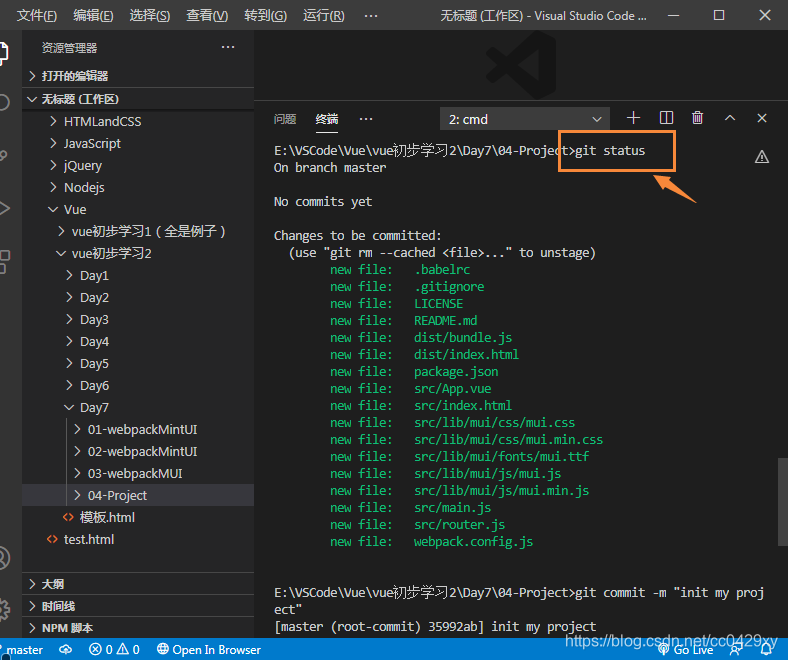Expand the JavaScript folder
788x660 pixels.
(x=138, y=143)
